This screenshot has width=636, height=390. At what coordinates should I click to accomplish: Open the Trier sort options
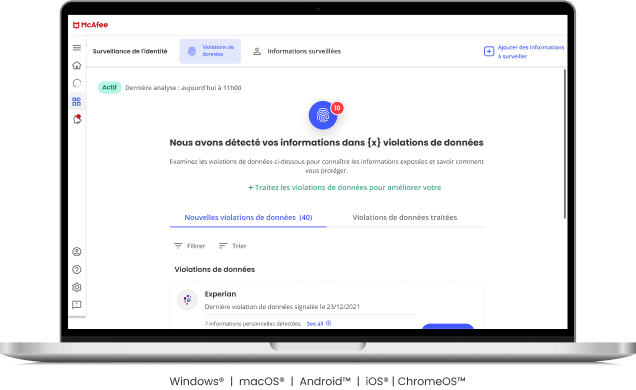[x=233, y=246]
